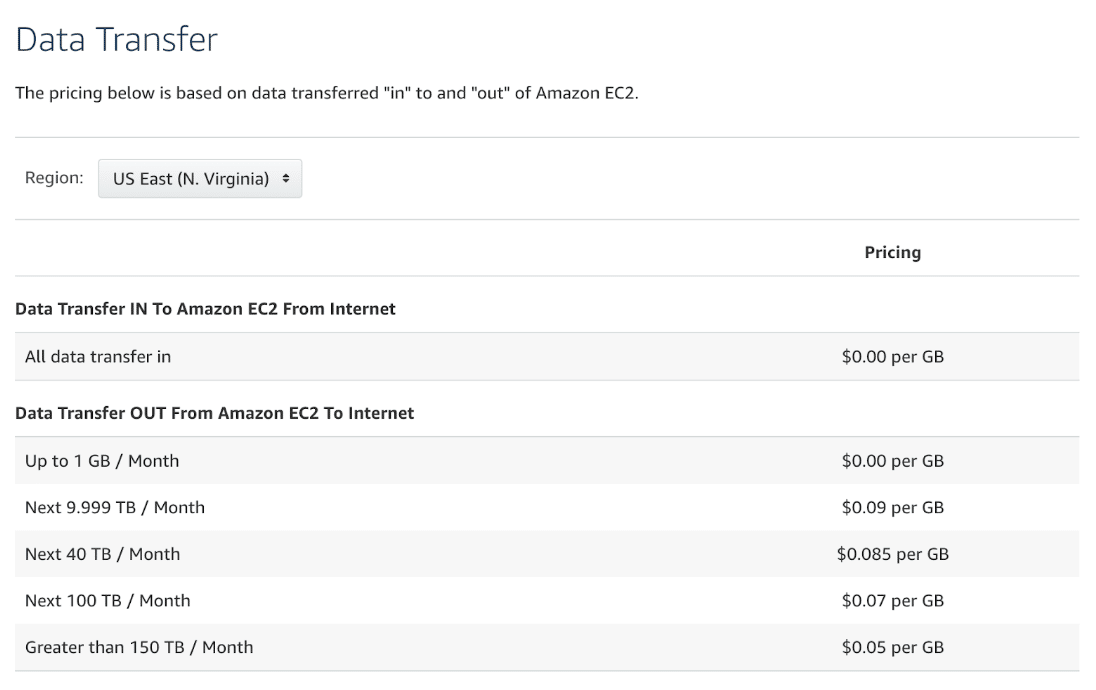Select the "Greater than 150 TB / Month" row label
The height and width of the screenshot is (690, 1096).
[139, 647]
